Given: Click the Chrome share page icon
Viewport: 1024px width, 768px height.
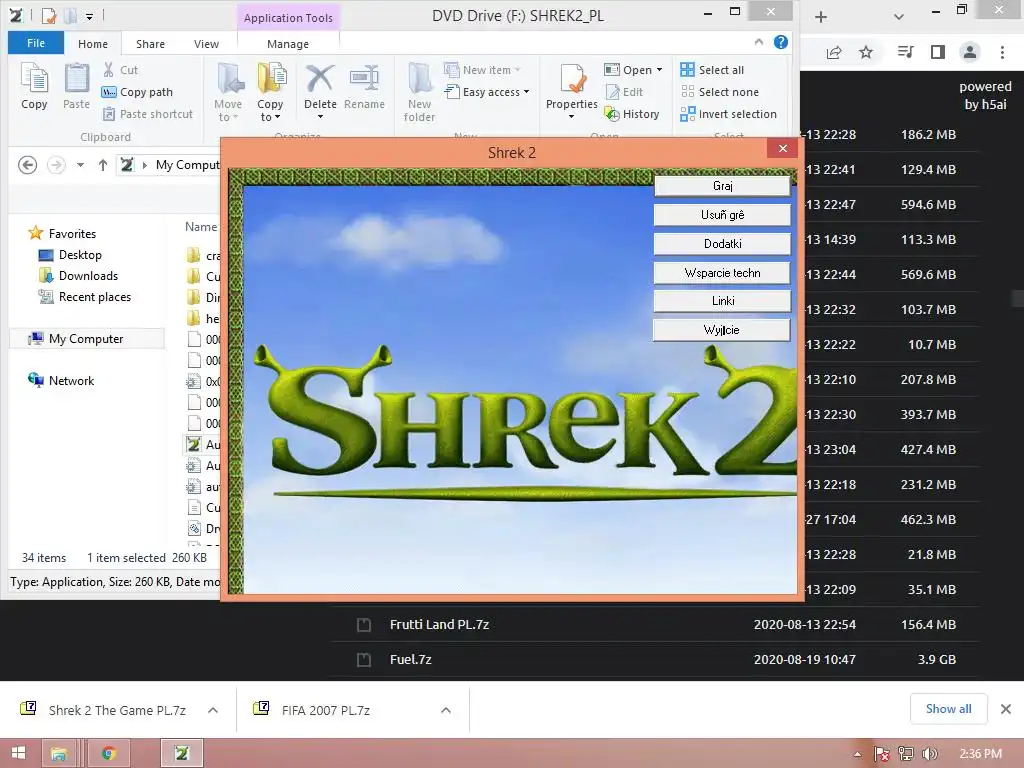Looking at the screenshot, I should (x=834, y=52).
